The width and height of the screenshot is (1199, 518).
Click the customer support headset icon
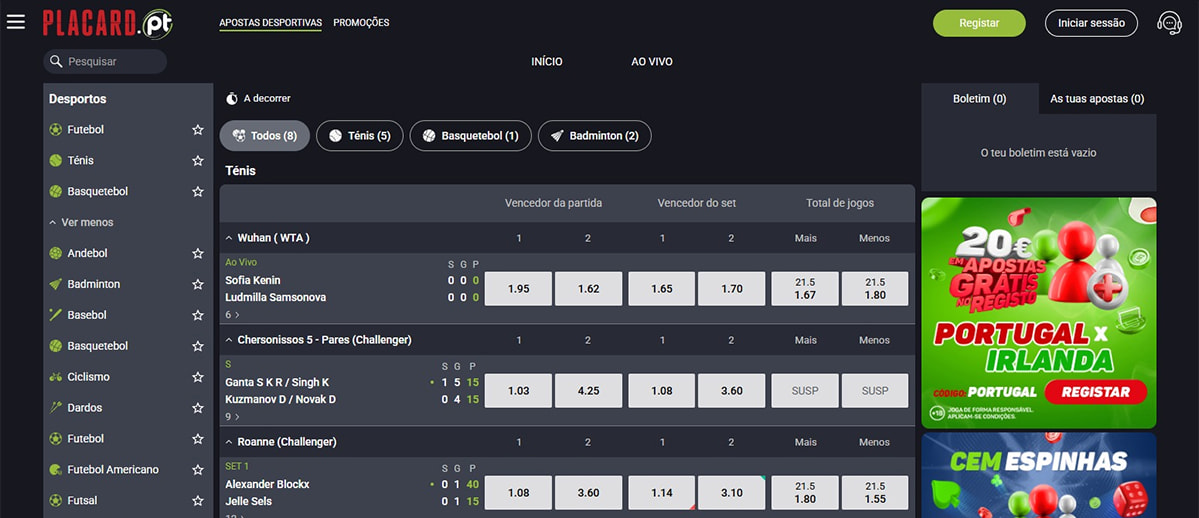1168,23
